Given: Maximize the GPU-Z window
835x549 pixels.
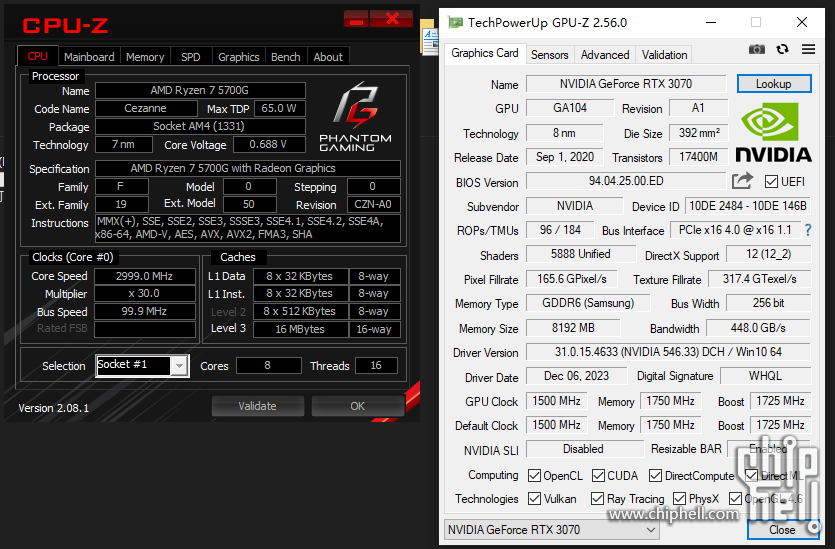Looking at the screenshot, I should [x=756, y=22].
